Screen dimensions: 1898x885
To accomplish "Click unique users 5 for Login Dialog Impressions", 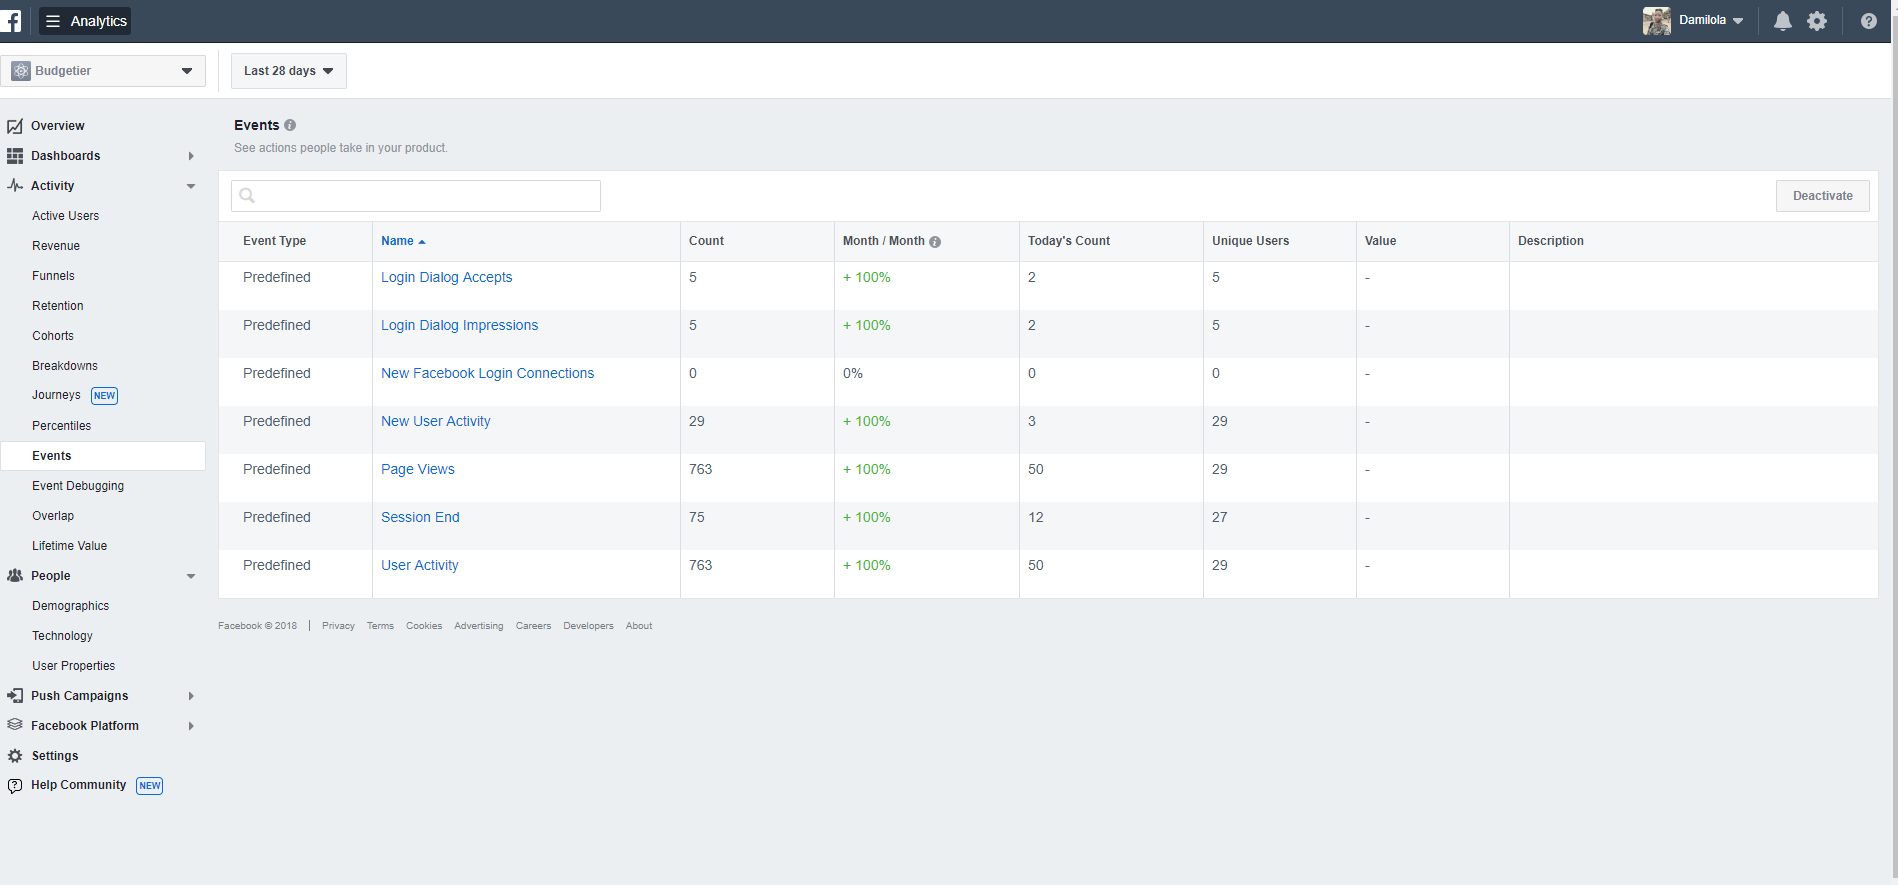I will click(1216, 325).
